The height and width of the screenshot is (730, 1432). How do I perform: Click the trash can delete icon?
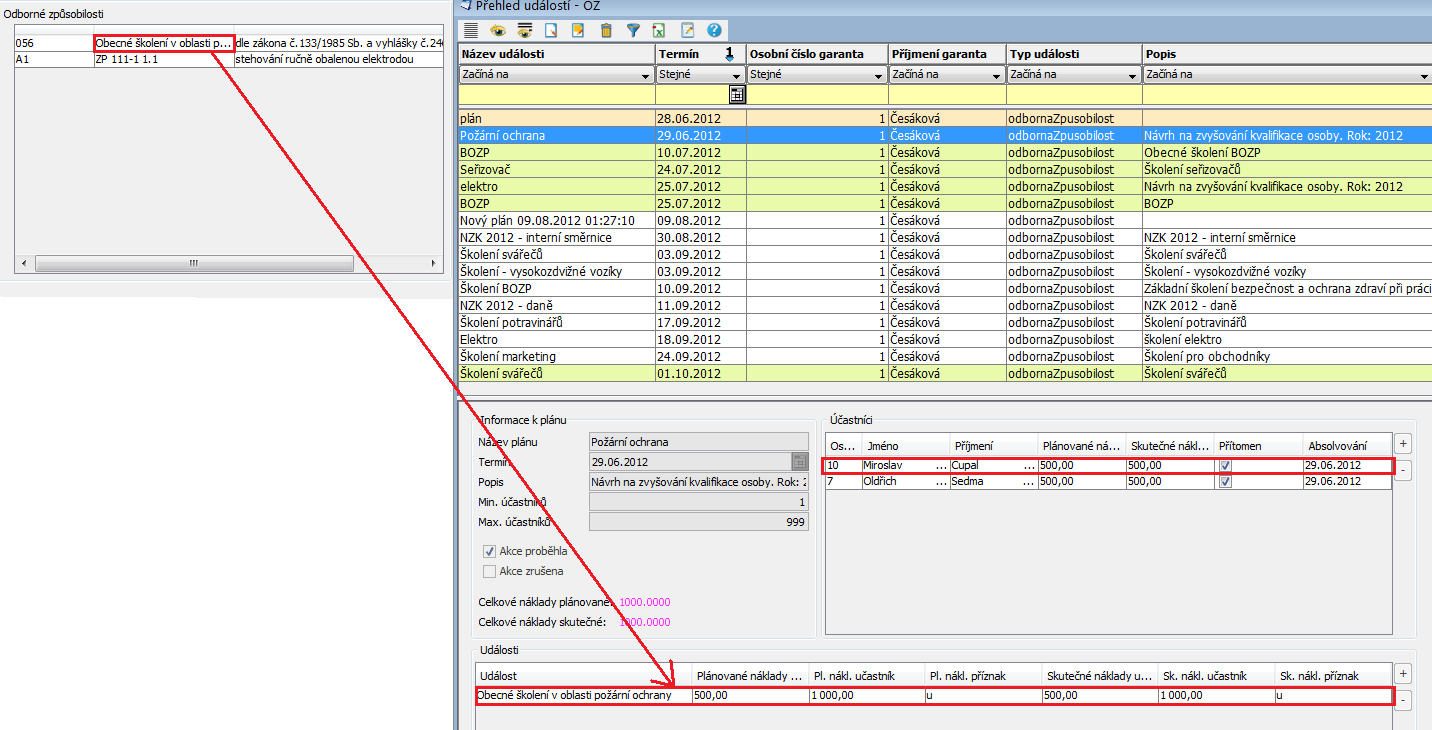[606, 31]
